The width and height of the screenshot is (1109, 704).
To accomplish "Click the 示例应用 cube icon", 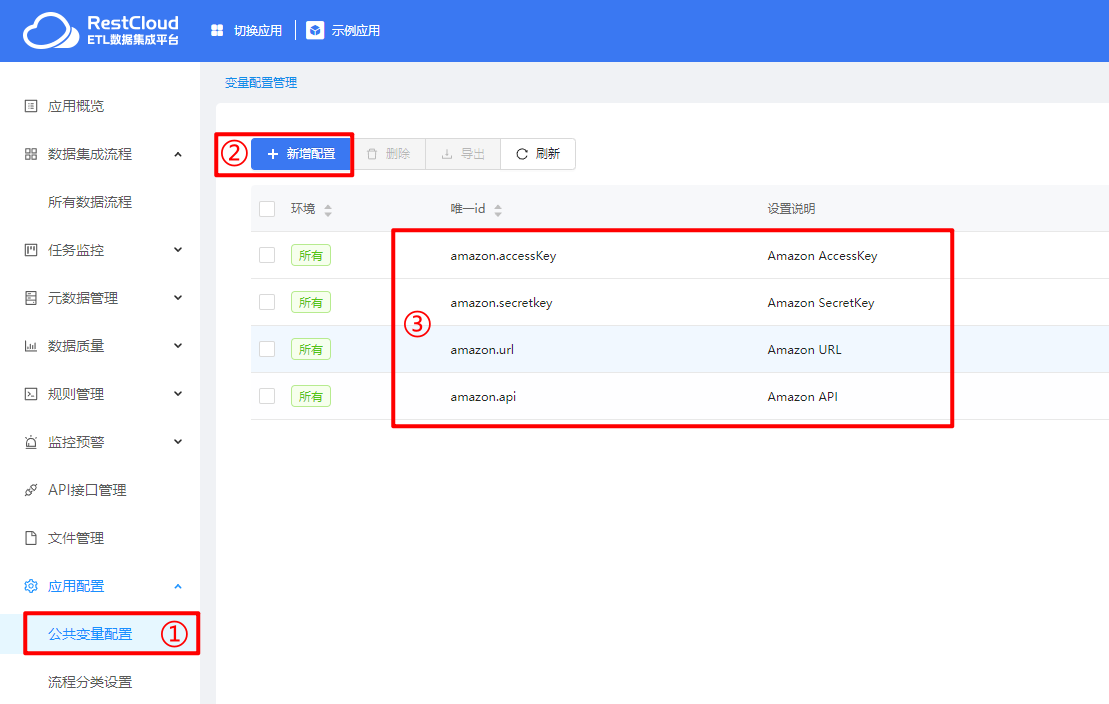I will click(315, 31).
